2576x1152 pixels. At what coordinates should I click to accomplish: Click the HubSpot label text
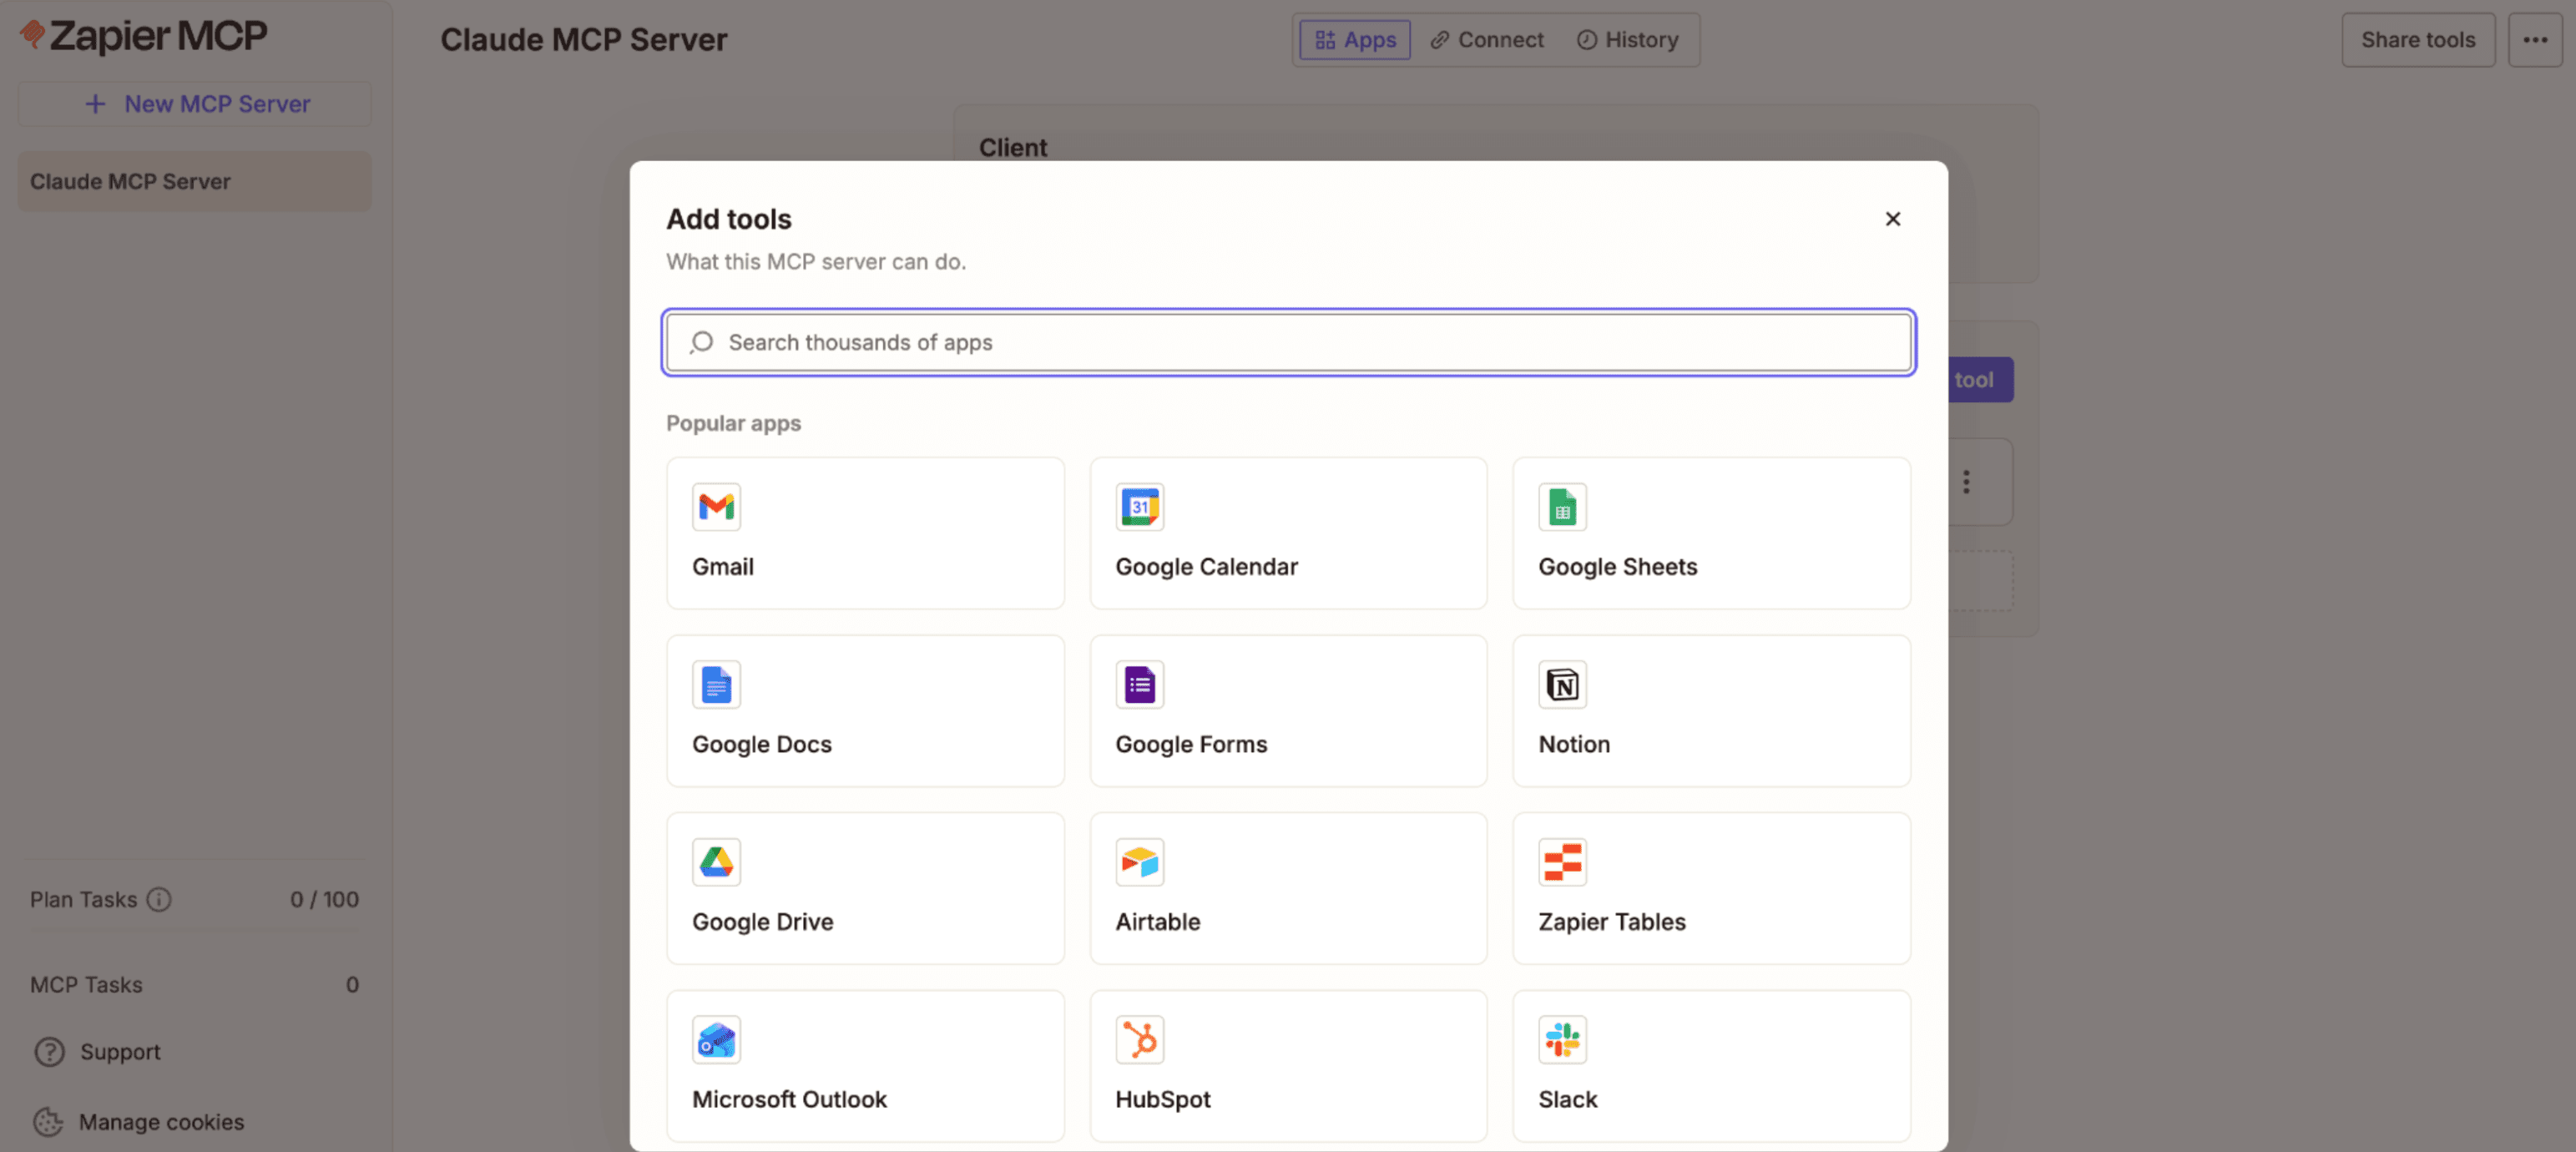coord(1162,1099)
